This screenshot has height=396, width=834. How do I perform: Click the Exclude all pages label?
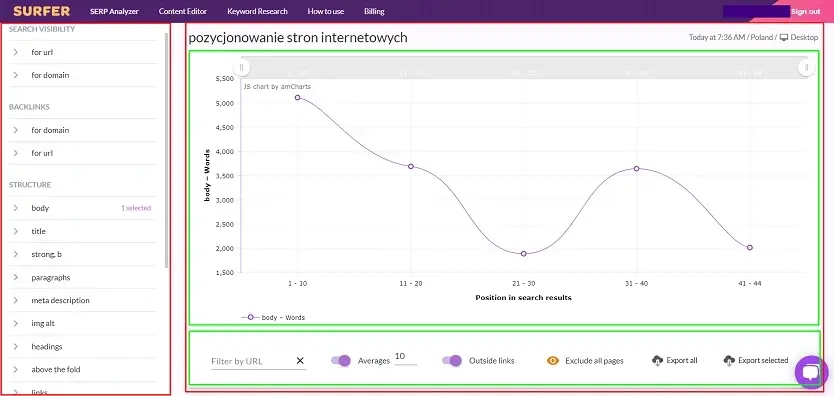[594, 361]
